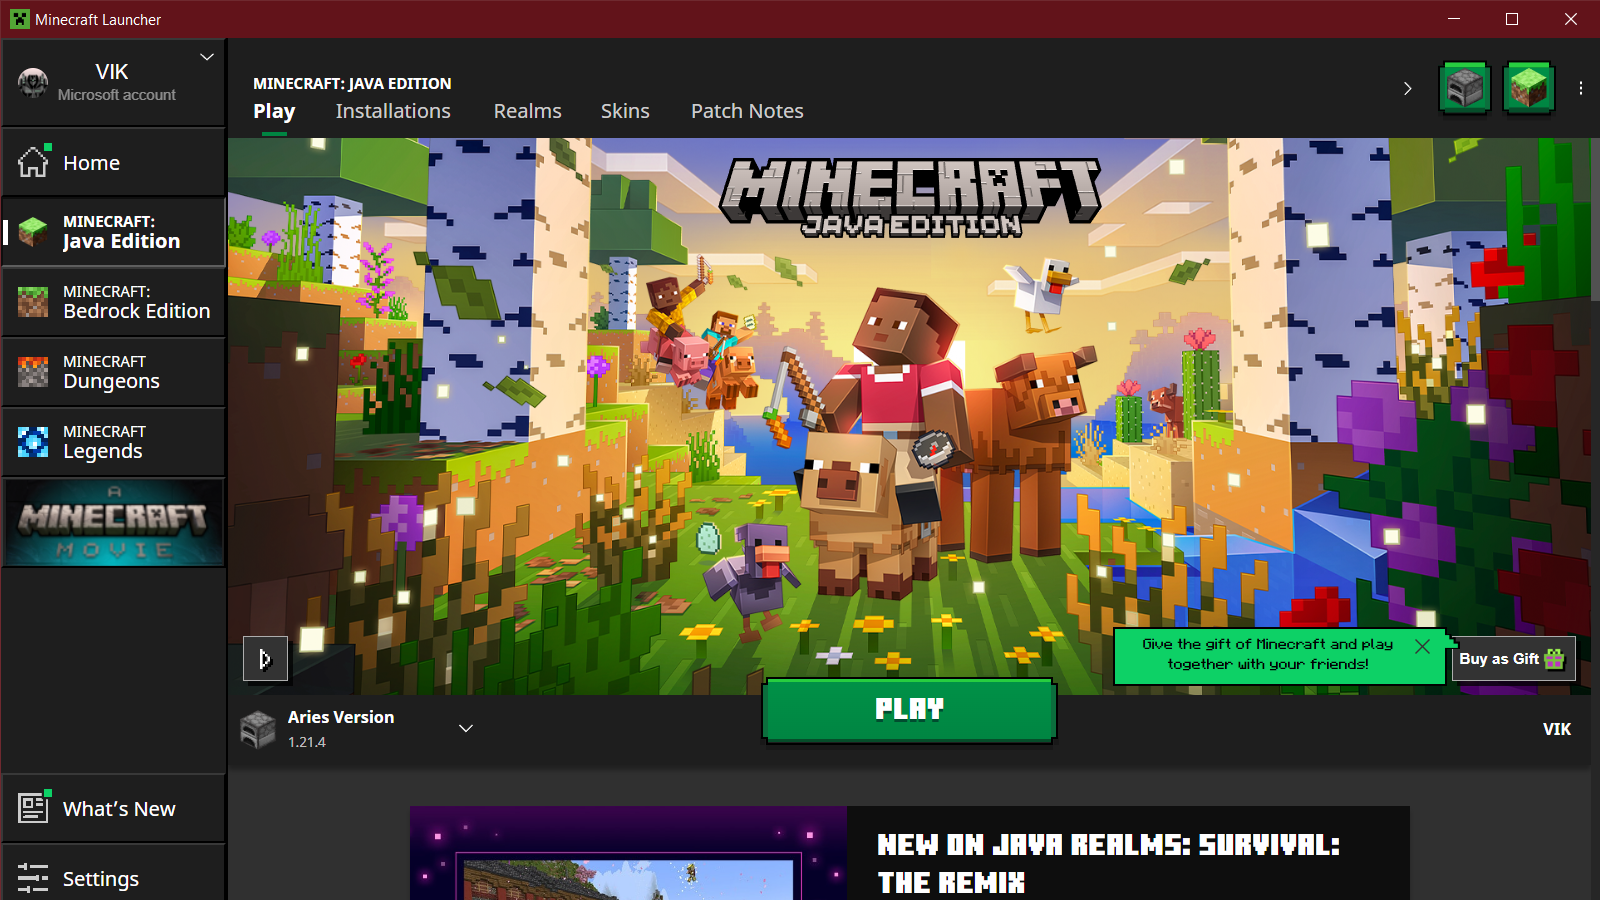Image resolution: width=1600 pixels, height=900 pixels.
Task: Click the Aries Version furnace icon
Action: pyautogui.click(x=258, y=729)
